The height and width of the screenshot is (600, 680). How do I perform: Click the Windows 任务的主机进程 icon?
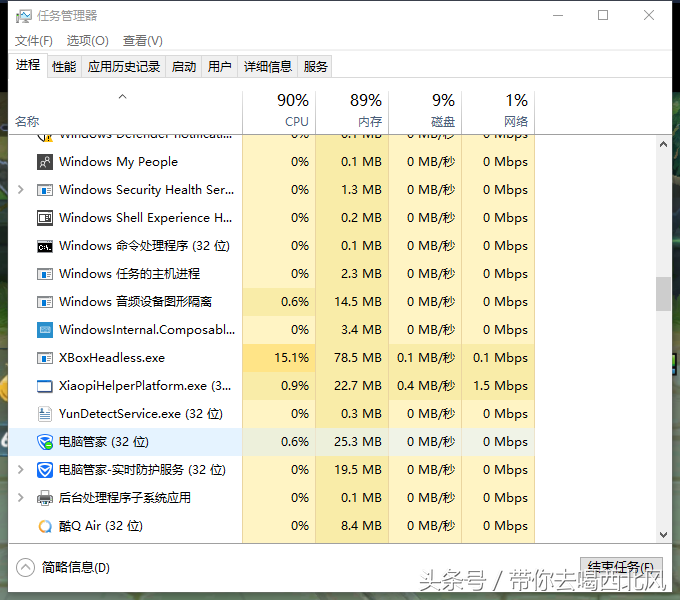click(x=45, y=274)
